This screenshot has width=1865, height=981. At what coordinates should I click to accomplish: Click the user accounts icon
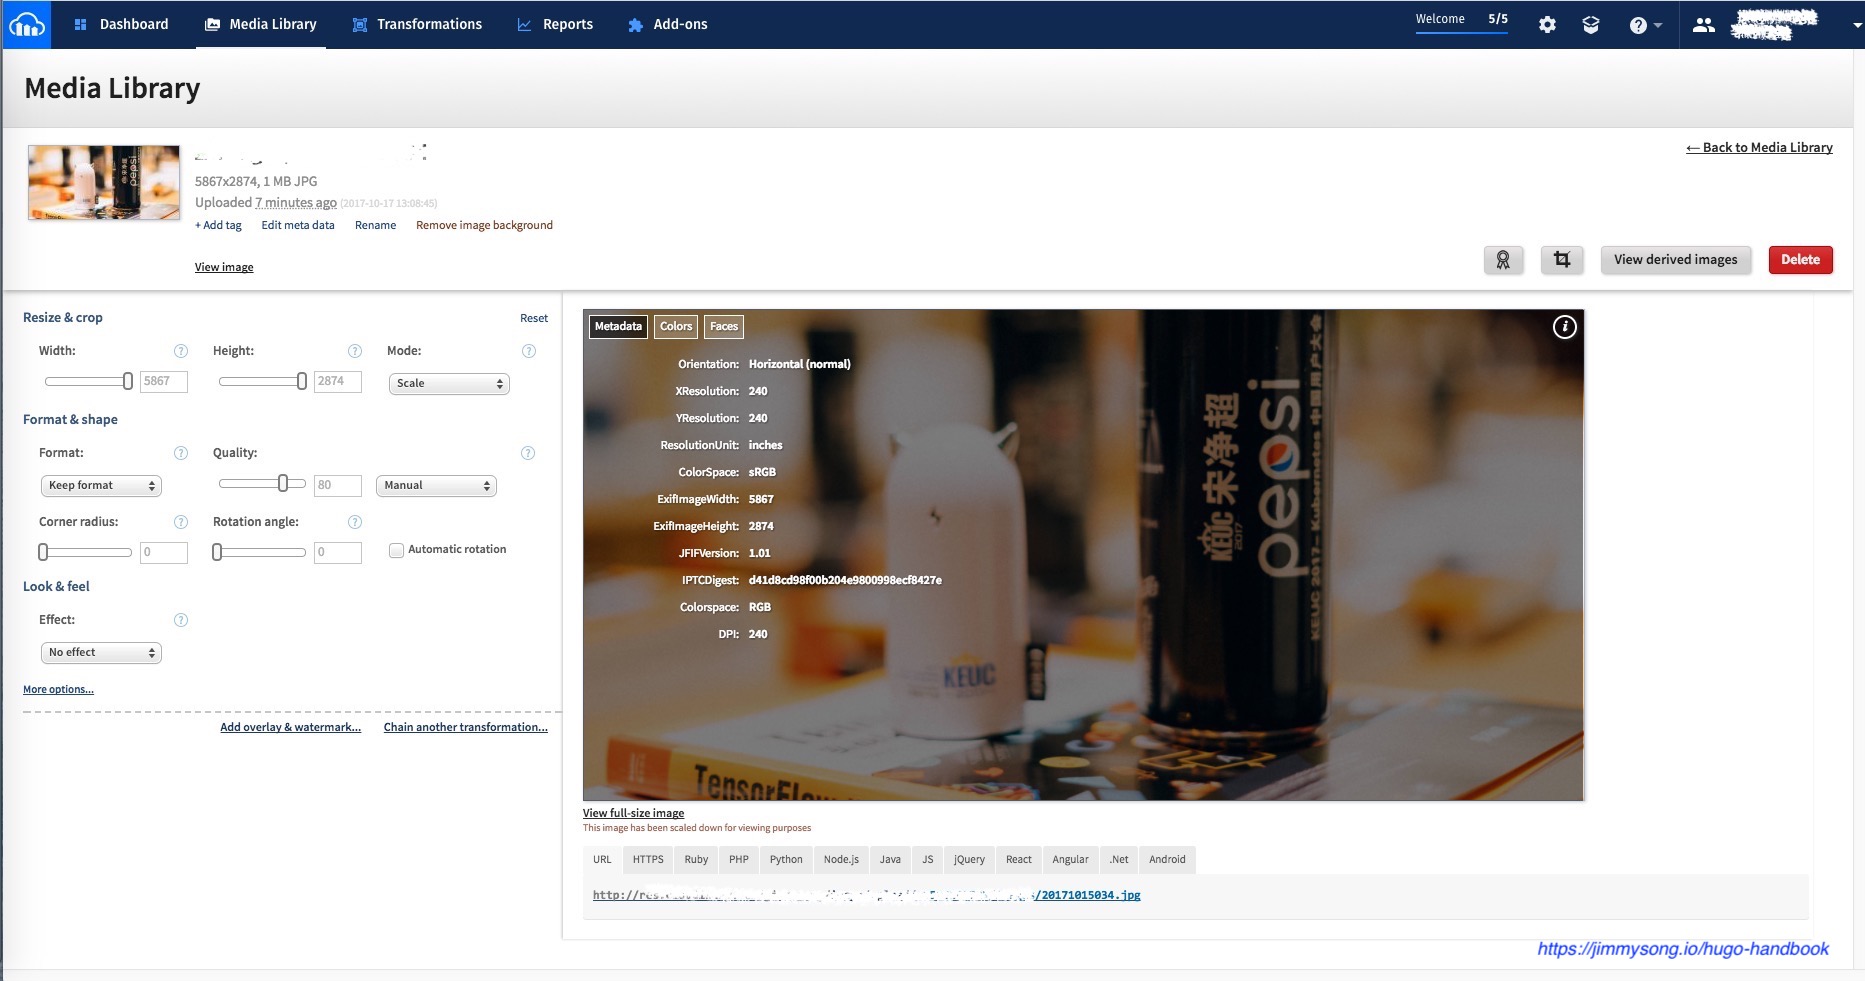[x=1703, y=25]
